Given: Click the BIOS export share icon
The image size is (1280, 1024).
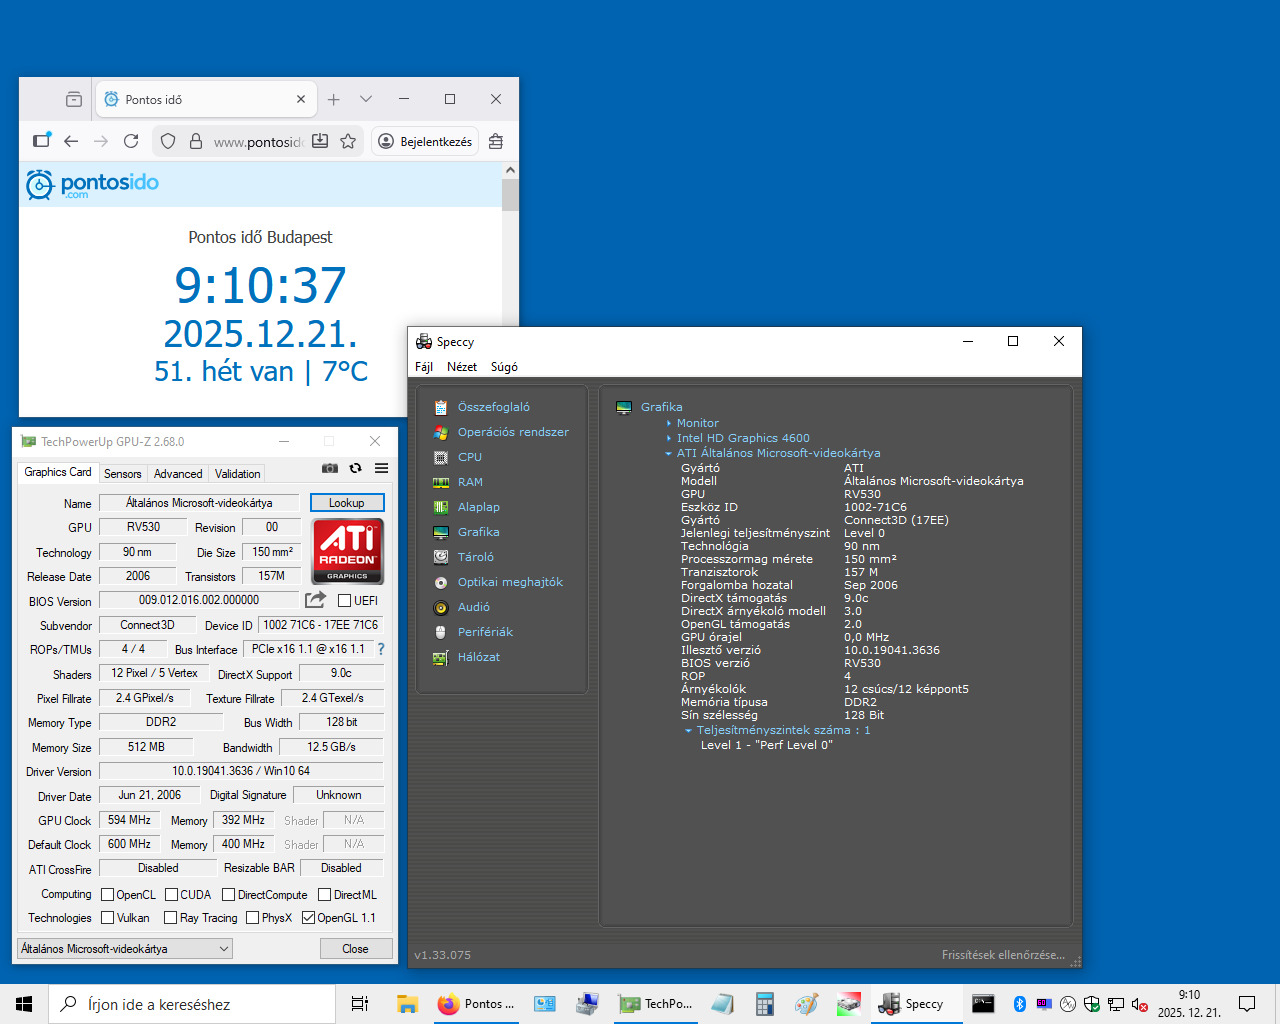Looking at the screenshot, I should click(315, 600).
